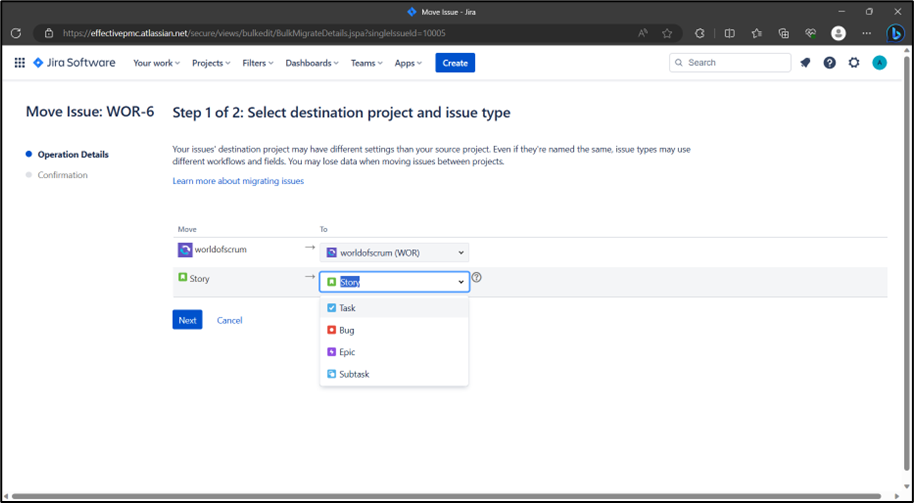
Task: Open the destination project worldofscrum (WOR) dropdown
Action: coord(394,252)
